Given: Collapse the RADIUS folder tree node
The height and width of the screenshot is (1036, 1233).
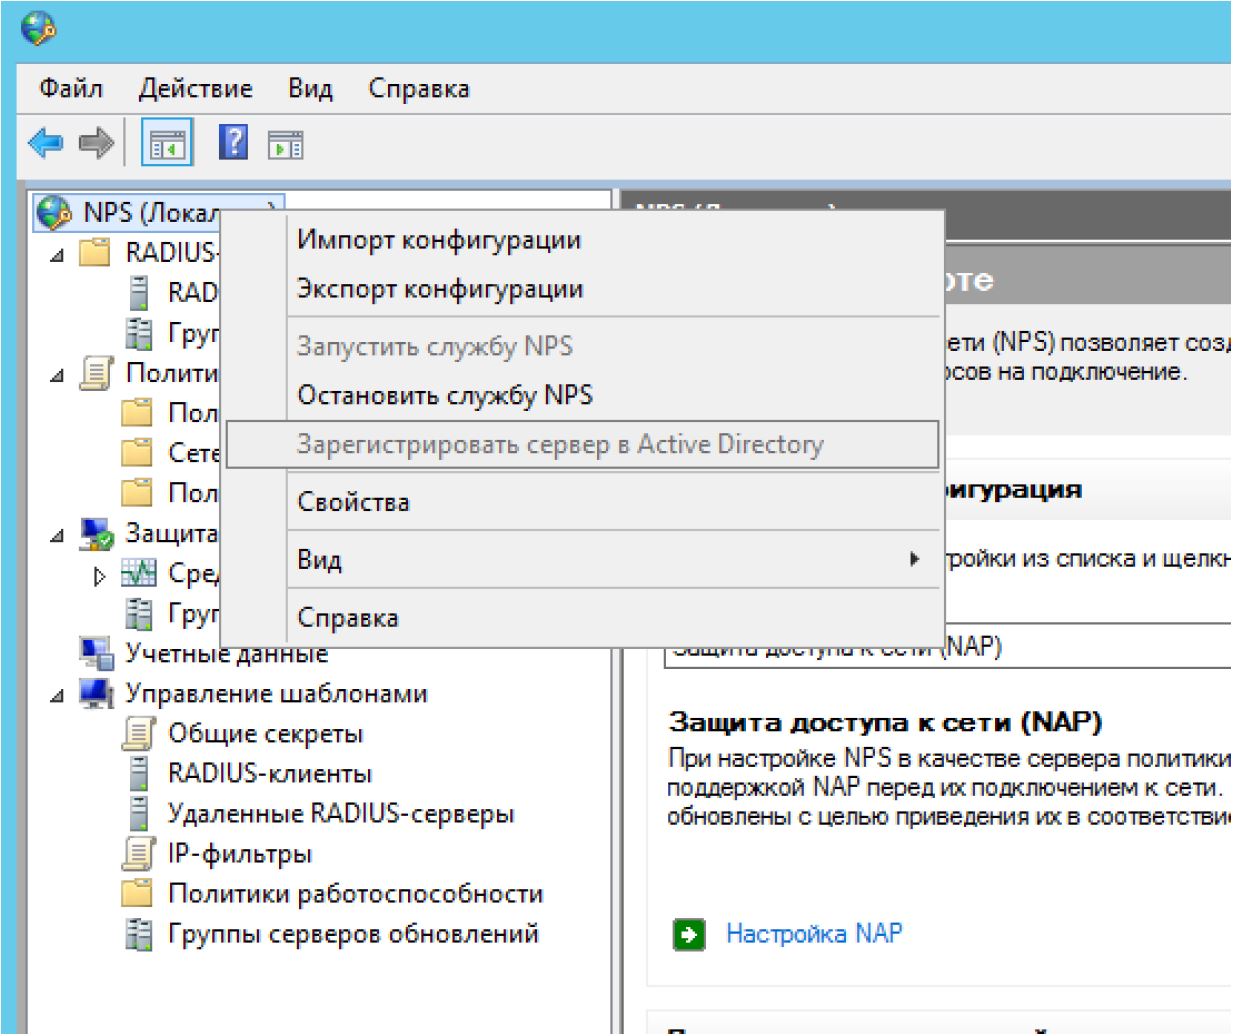Looking at the screenshot, I should coord(57,255).
